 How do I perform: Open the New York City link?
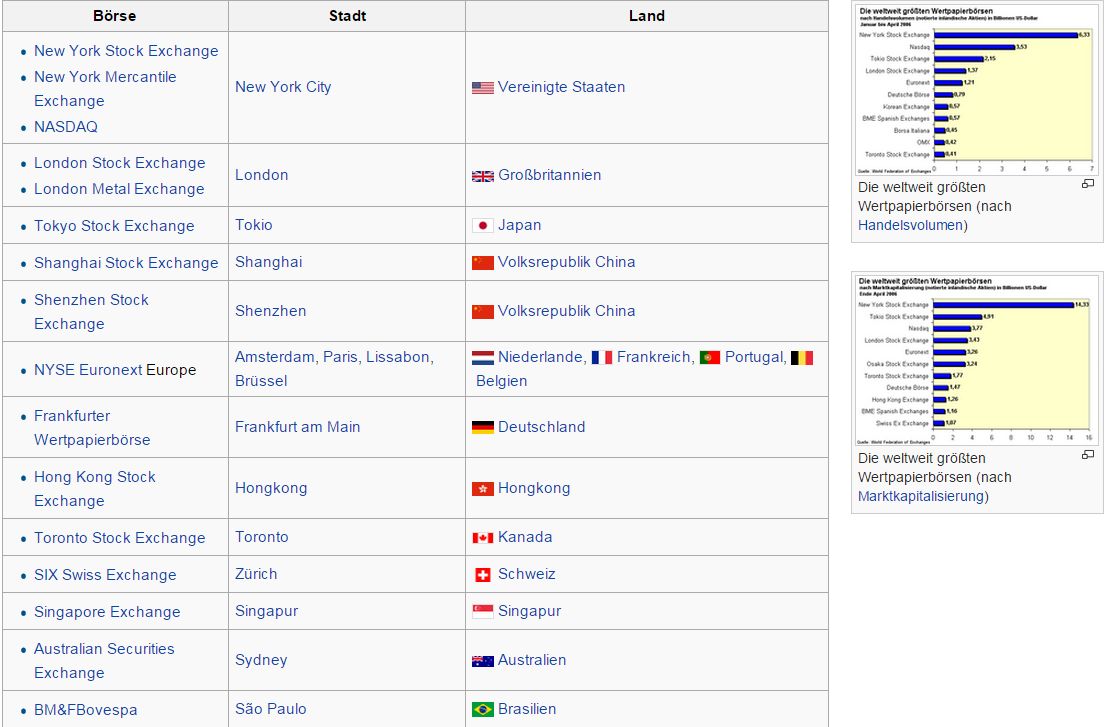(x=283, y=87)
